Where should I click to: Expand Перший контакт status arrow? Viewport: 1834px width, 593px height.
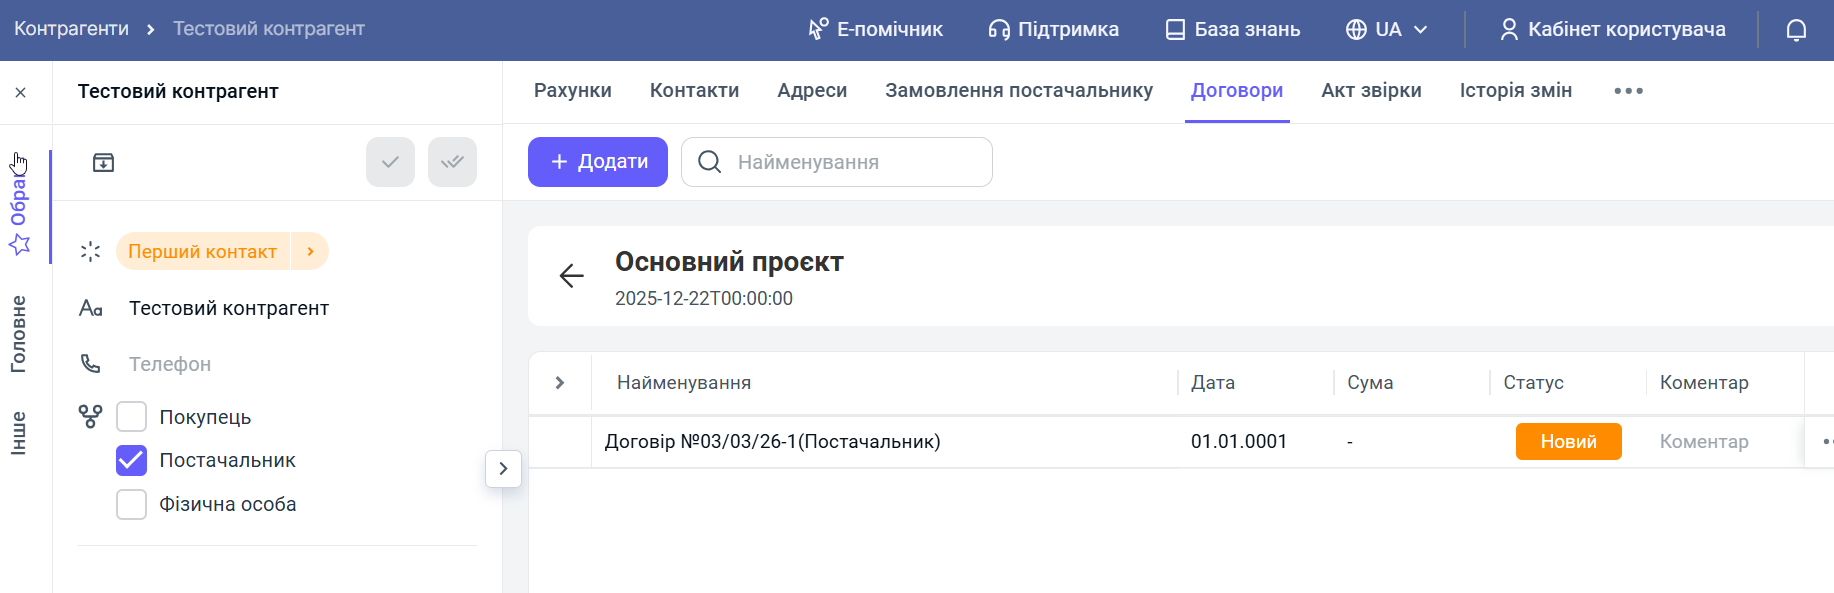tap(311, 252)
